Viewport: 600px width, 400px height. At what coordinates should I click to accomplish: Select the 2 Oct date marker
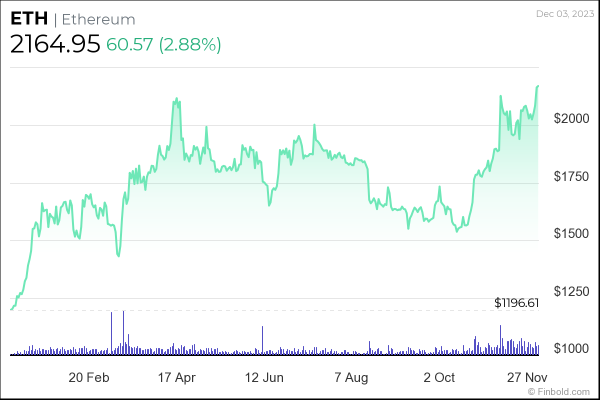point(439,377)
